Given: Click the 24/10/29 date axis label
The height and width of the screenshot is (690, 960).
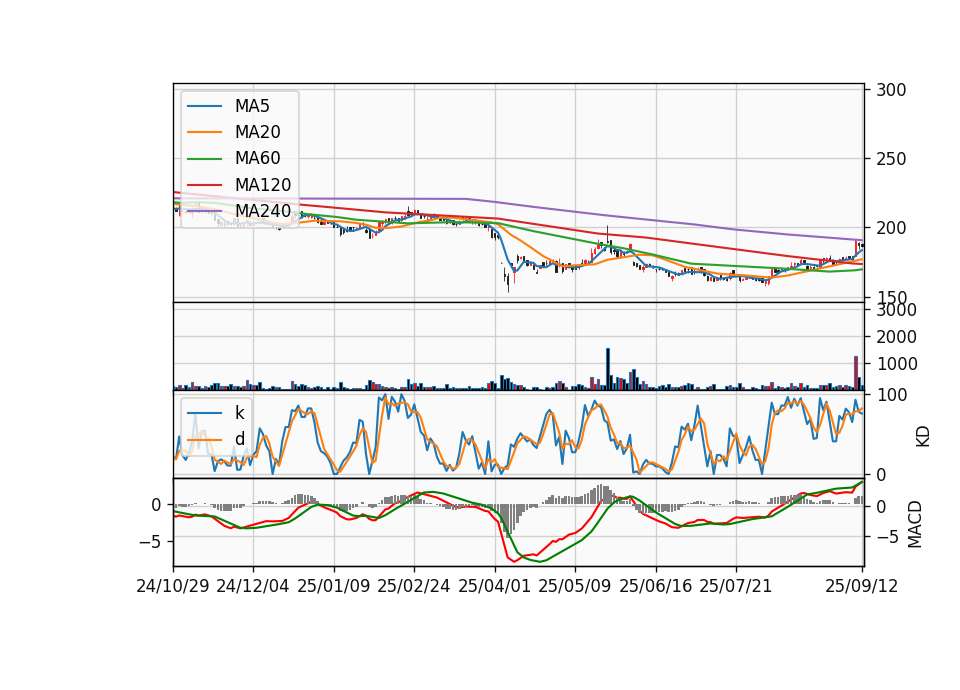Looking at the screenshot, I should click(x=173, y=587).
